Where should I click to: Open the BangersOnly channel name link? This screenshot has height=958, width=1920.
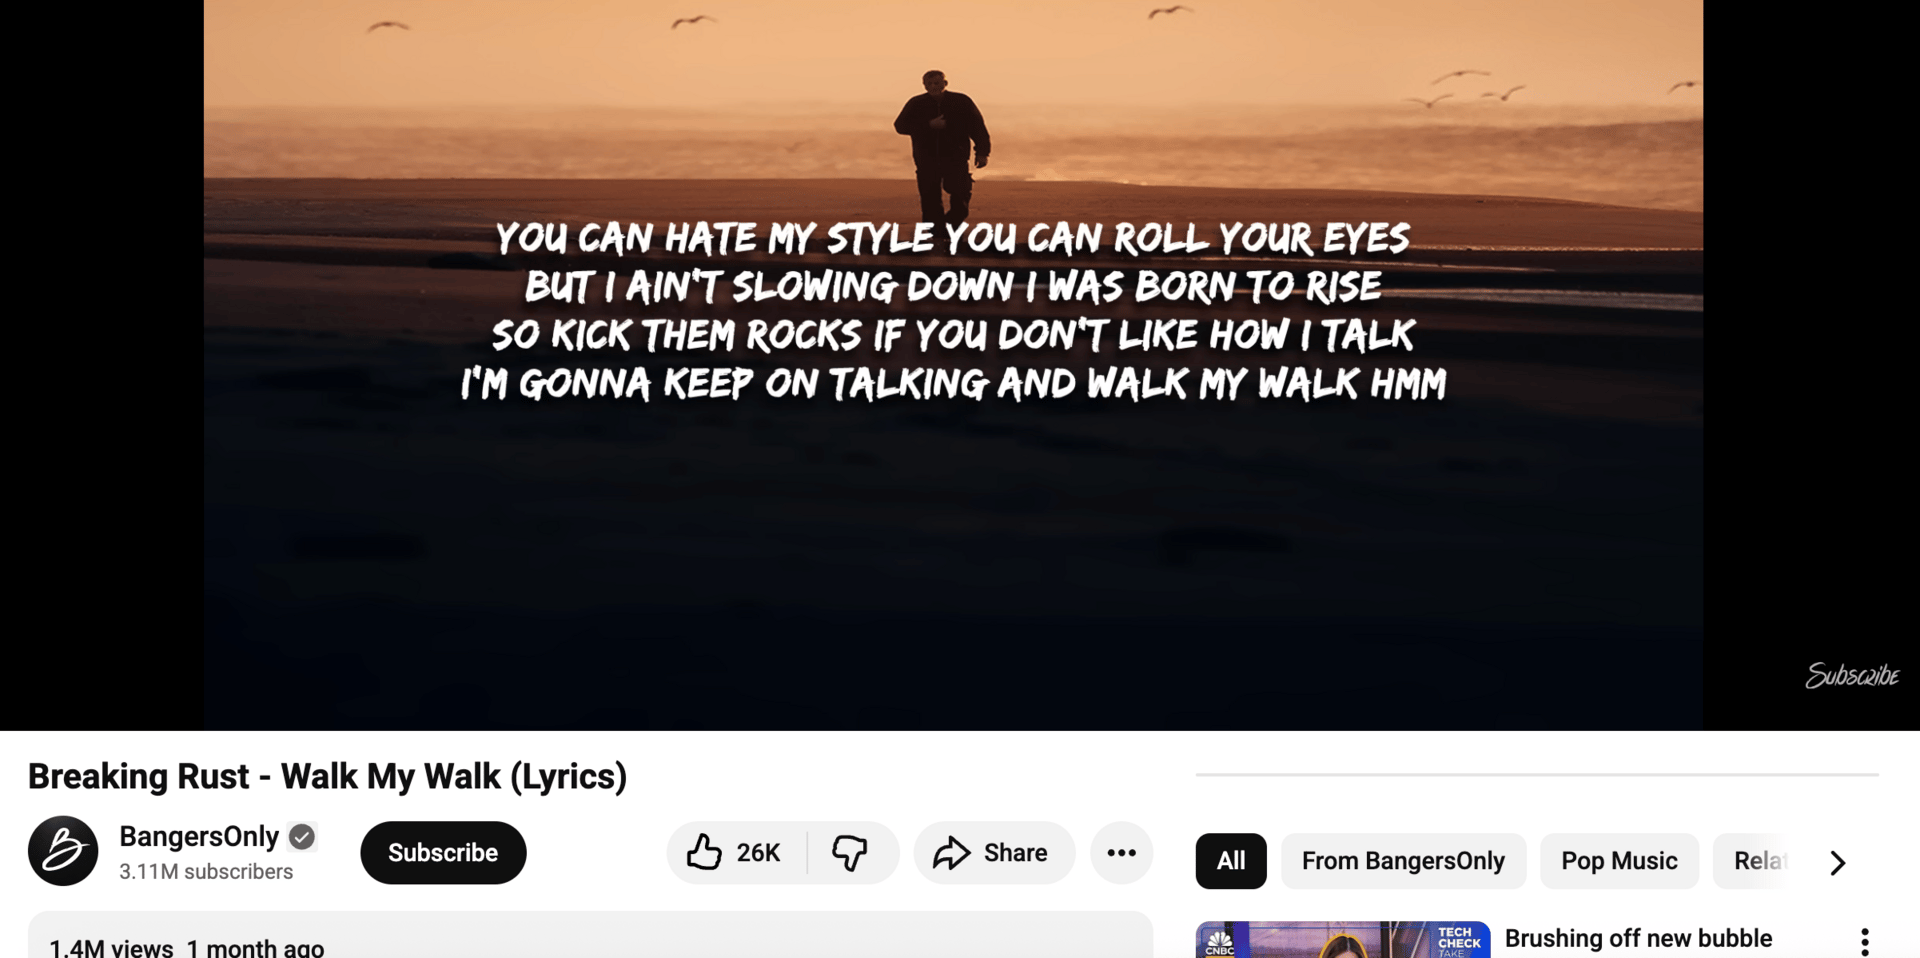click(x=199, y=836)
